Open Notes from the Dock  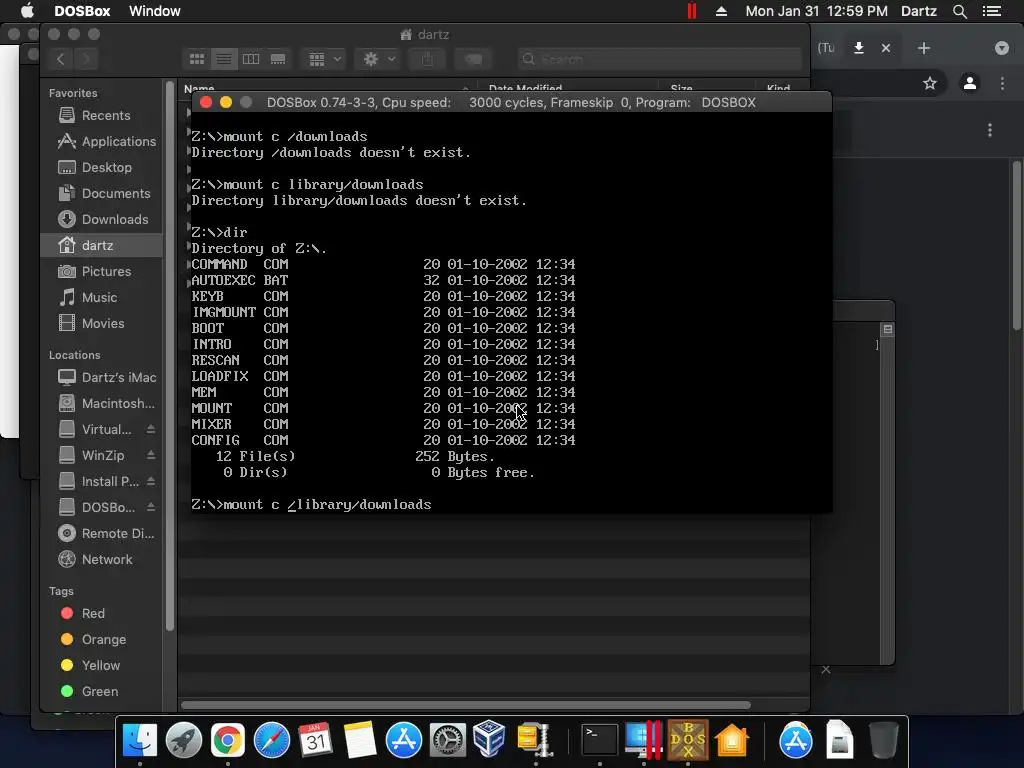click(360, 740)
